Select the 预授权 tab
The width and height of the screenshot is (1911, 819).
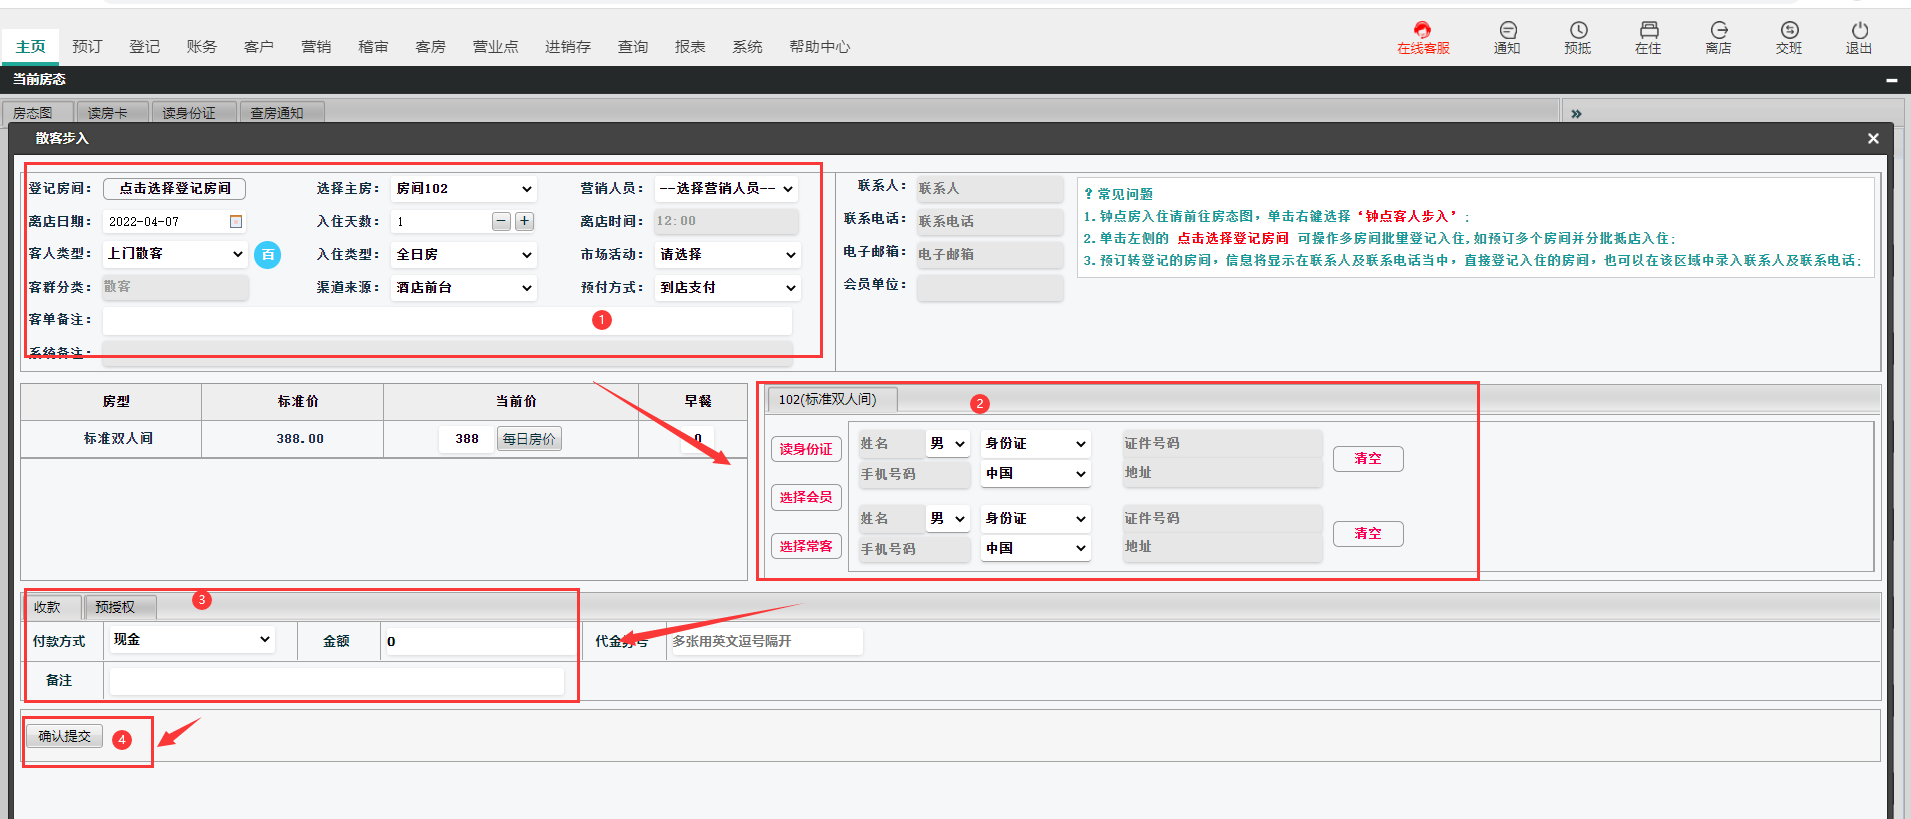coord(121,606)
